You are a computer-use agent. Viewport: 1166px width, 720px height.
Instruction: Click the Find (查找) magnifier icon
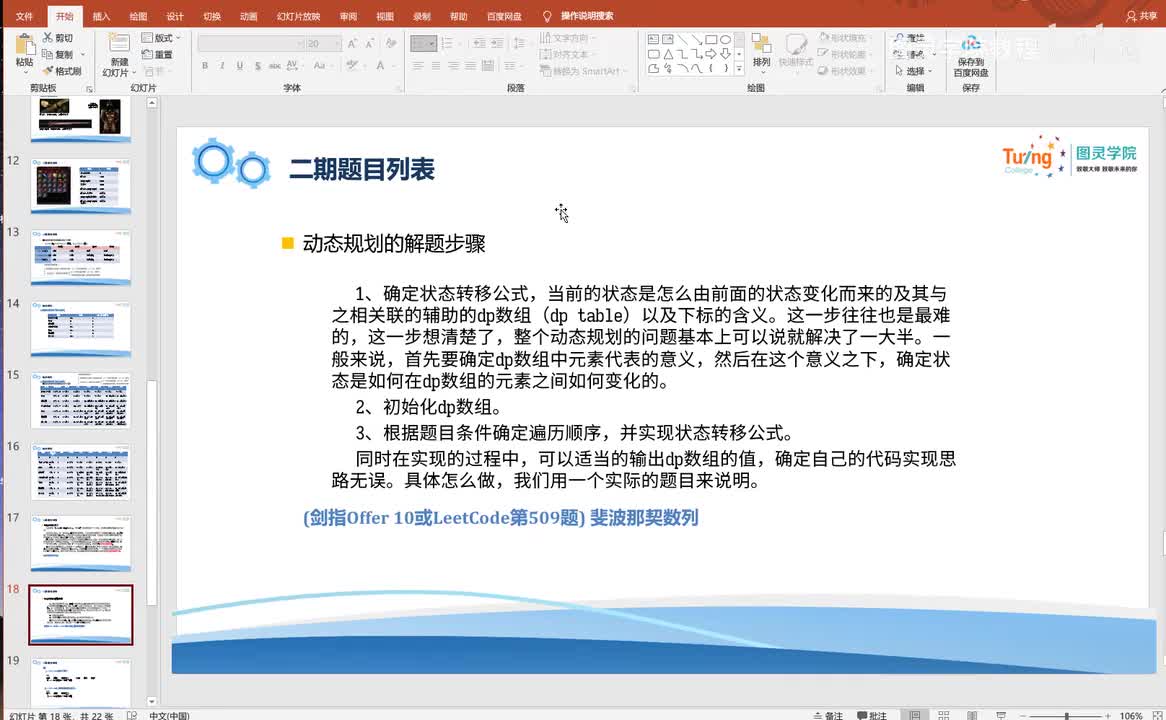899,38
